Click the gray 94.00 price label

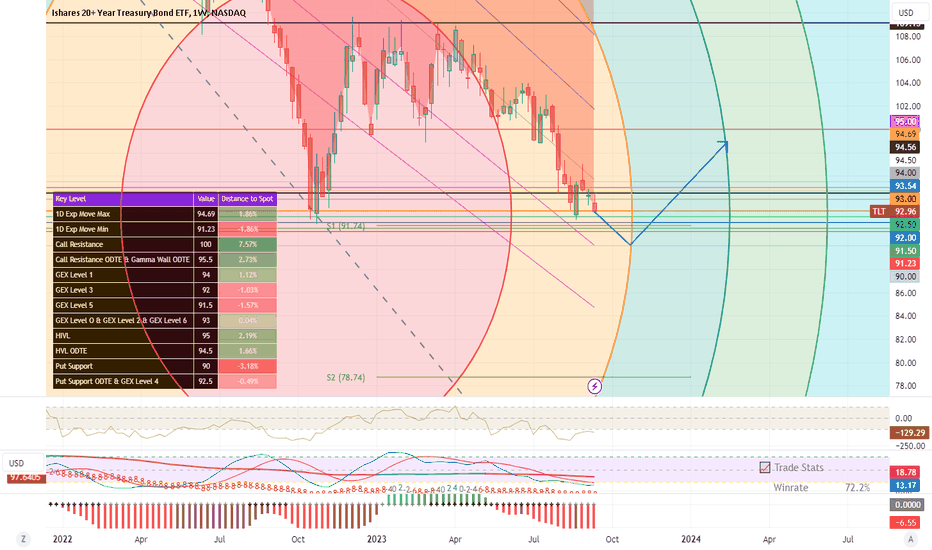(x=905, y=173)
